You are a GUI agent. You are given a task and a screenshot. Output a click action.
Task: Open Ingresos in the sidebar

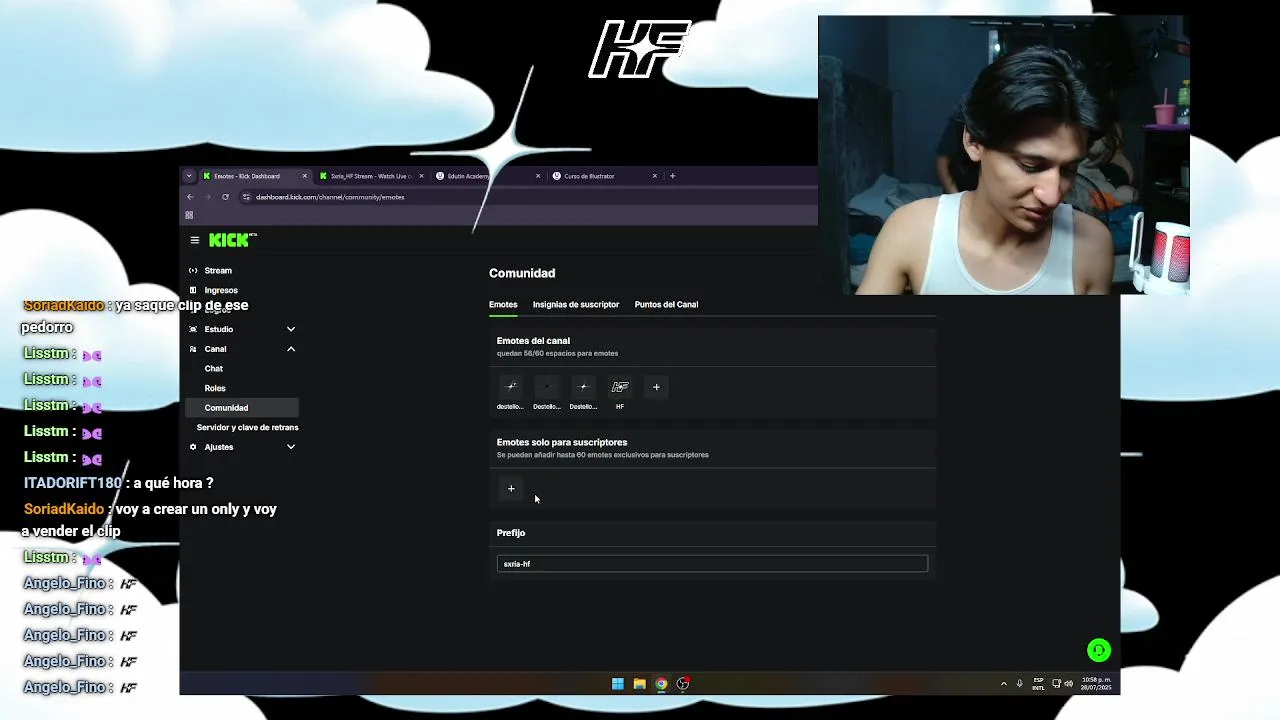[221, 291]
